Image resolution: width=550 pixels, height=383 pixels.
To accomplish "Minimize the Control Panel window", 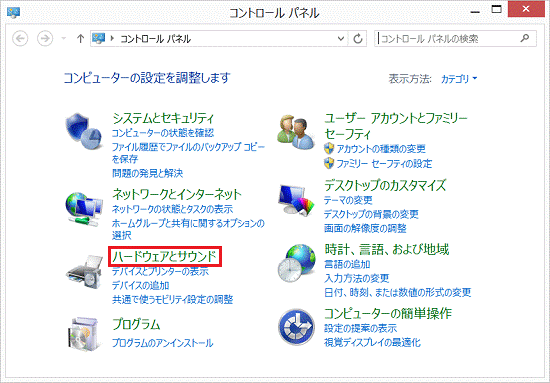I will click(475, 11).
